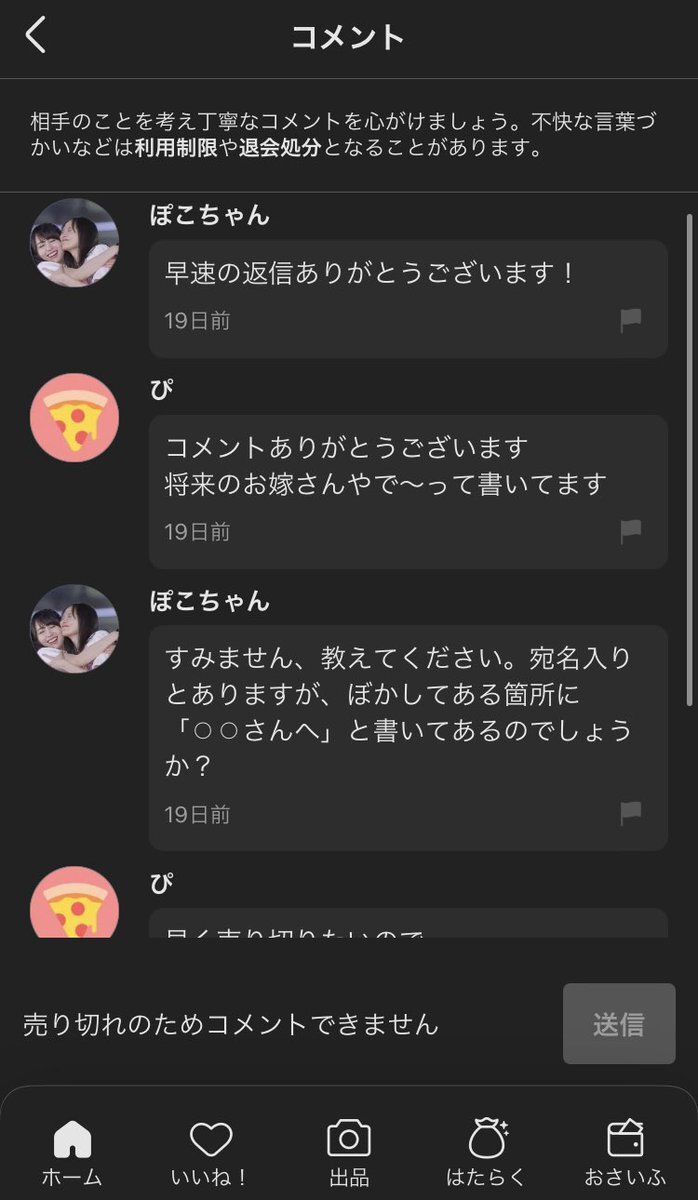Open the はたらく money bag tab
This screenshot has width=698, height=1200.
point(488,1151)
